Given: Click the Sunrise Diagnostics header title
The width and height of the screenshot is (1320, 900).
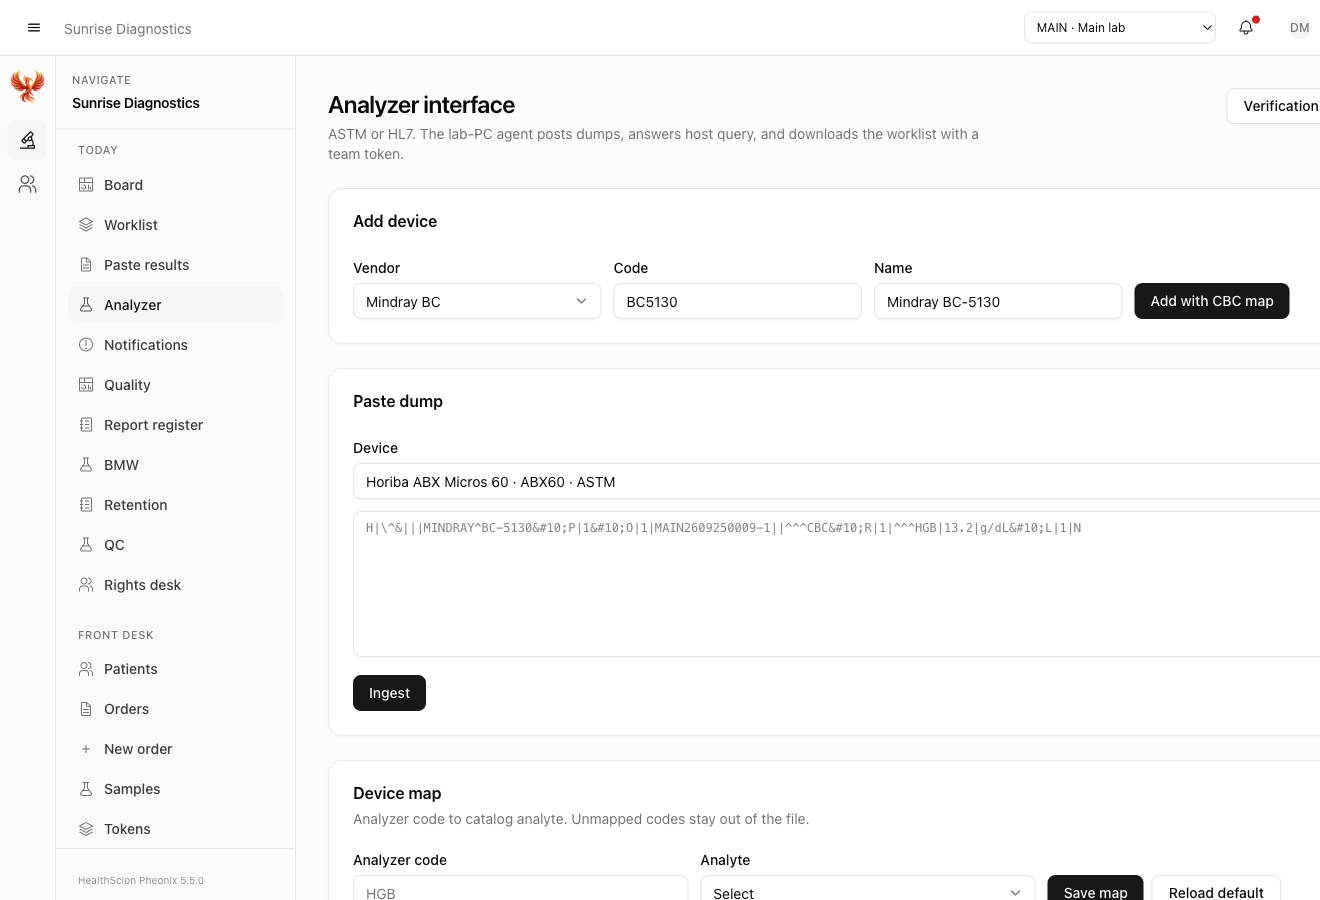Looking at the screenshot, I should click(128, 29).
